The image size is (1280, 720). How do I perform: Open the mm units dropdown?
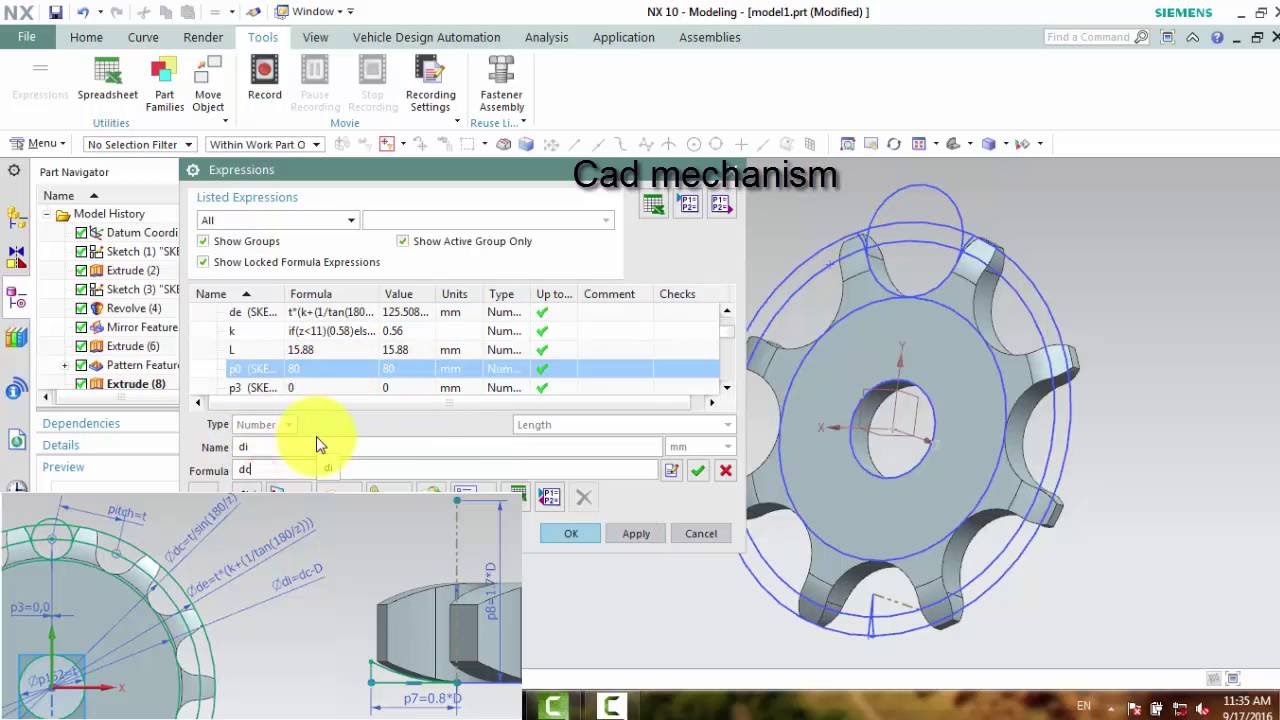701,447
